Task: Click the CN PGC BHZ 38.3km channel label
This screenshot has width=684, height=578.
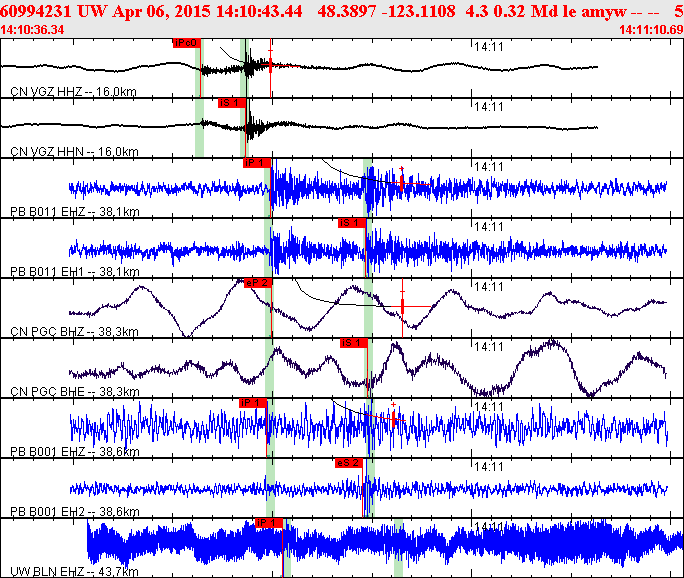Action: pos(74,332)
